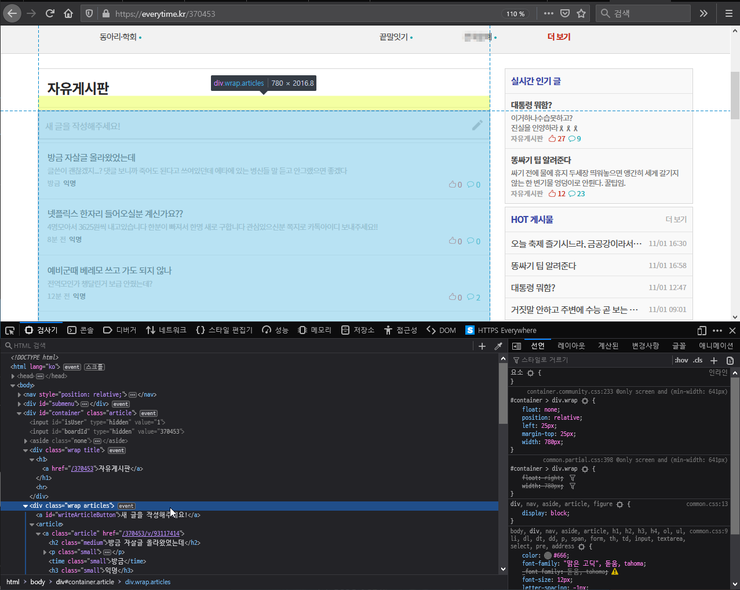The width and height of the screenshot is (740, 590).
Task: Toggle print media simulation icon in rules pane
Action: pyautogui.click(x=730, y=360)
